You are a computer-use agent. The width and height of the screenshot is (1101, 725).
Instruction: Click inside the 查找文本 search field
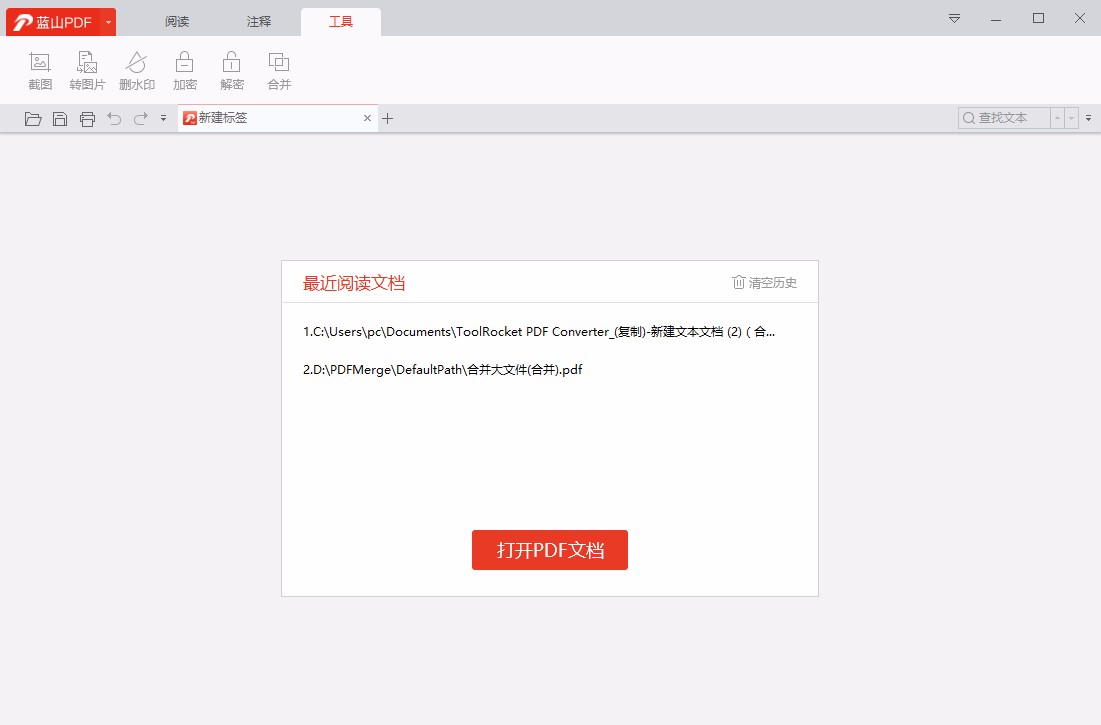[x=1005, y=117]
